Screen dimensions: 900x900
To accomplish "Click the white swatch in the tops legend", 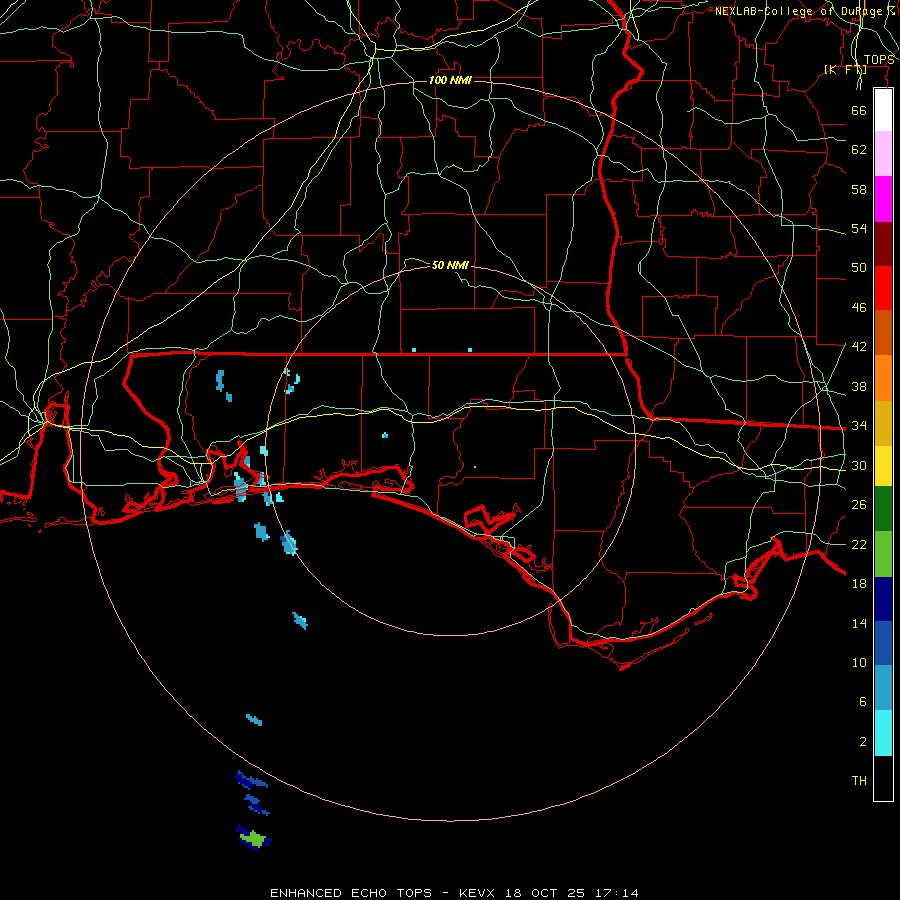I will [883, 110].
